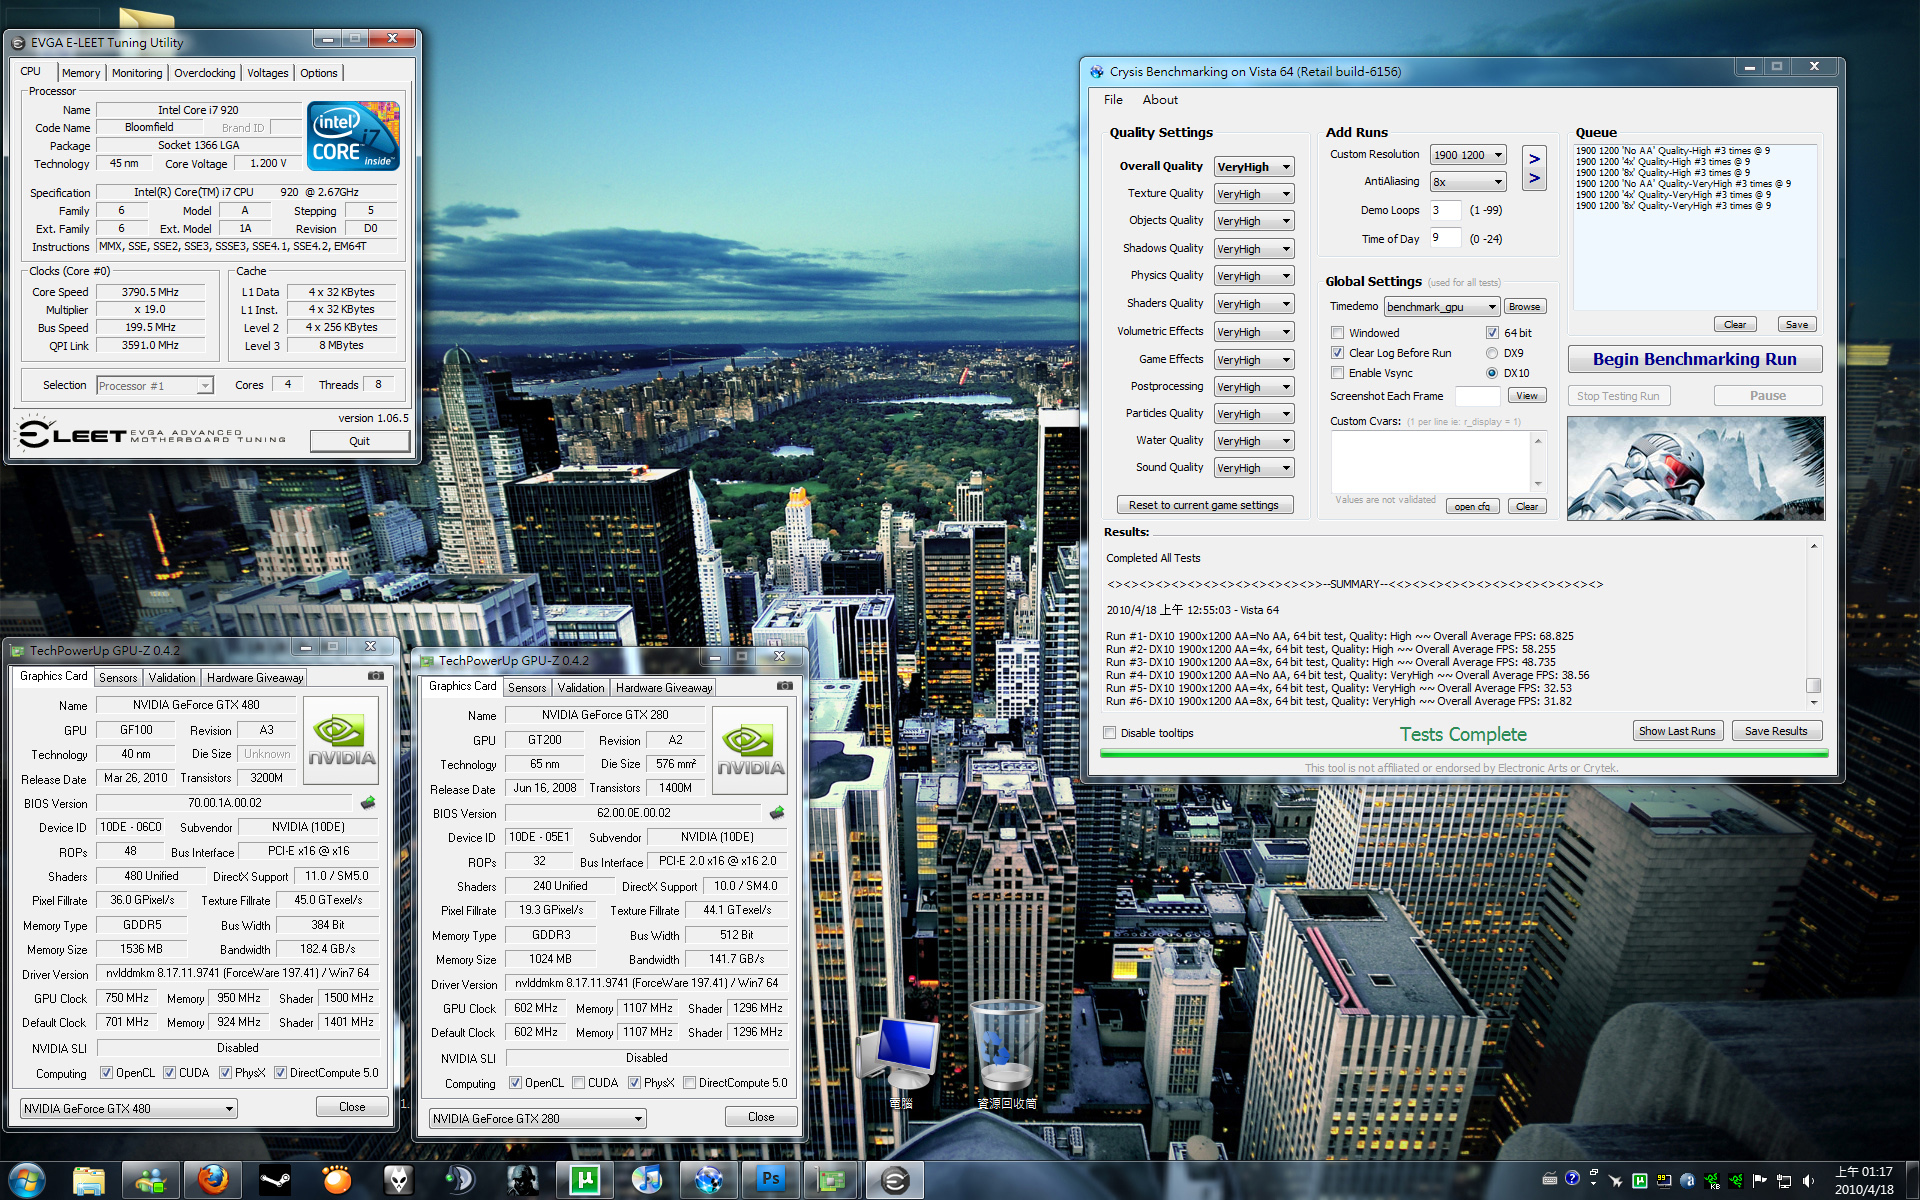Image resolution: width=1920 pixels, height=1200 pixels.
Task: Click the Timedemo Browse button
Action: click(x=1524, y=307)
